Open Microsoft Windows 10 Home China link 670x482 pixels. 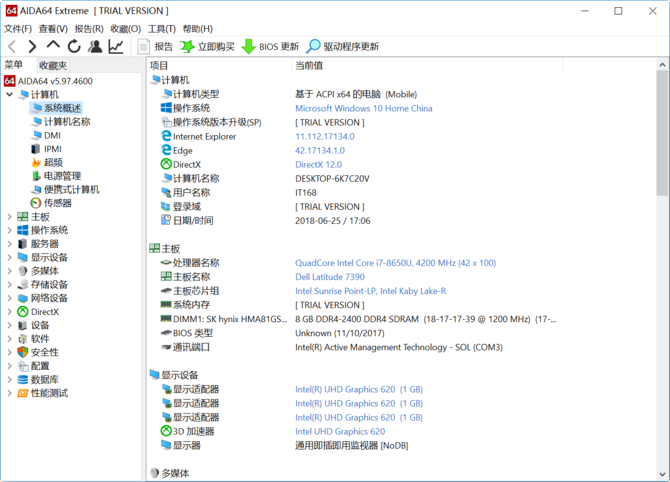(364, 109)
